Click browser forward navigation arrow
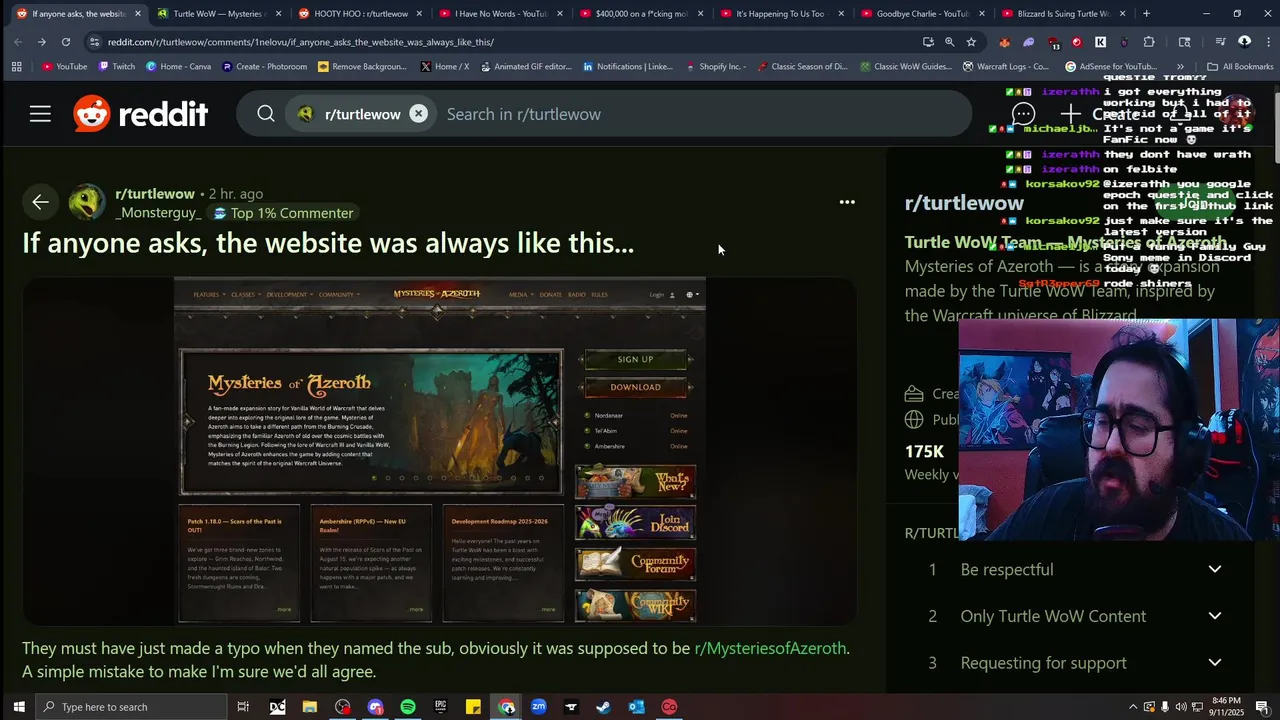 coord(42,42)
